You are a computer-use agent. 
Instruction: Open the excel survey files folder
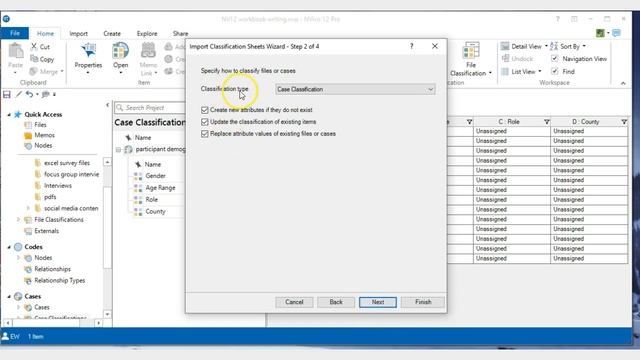coord(67,162)
